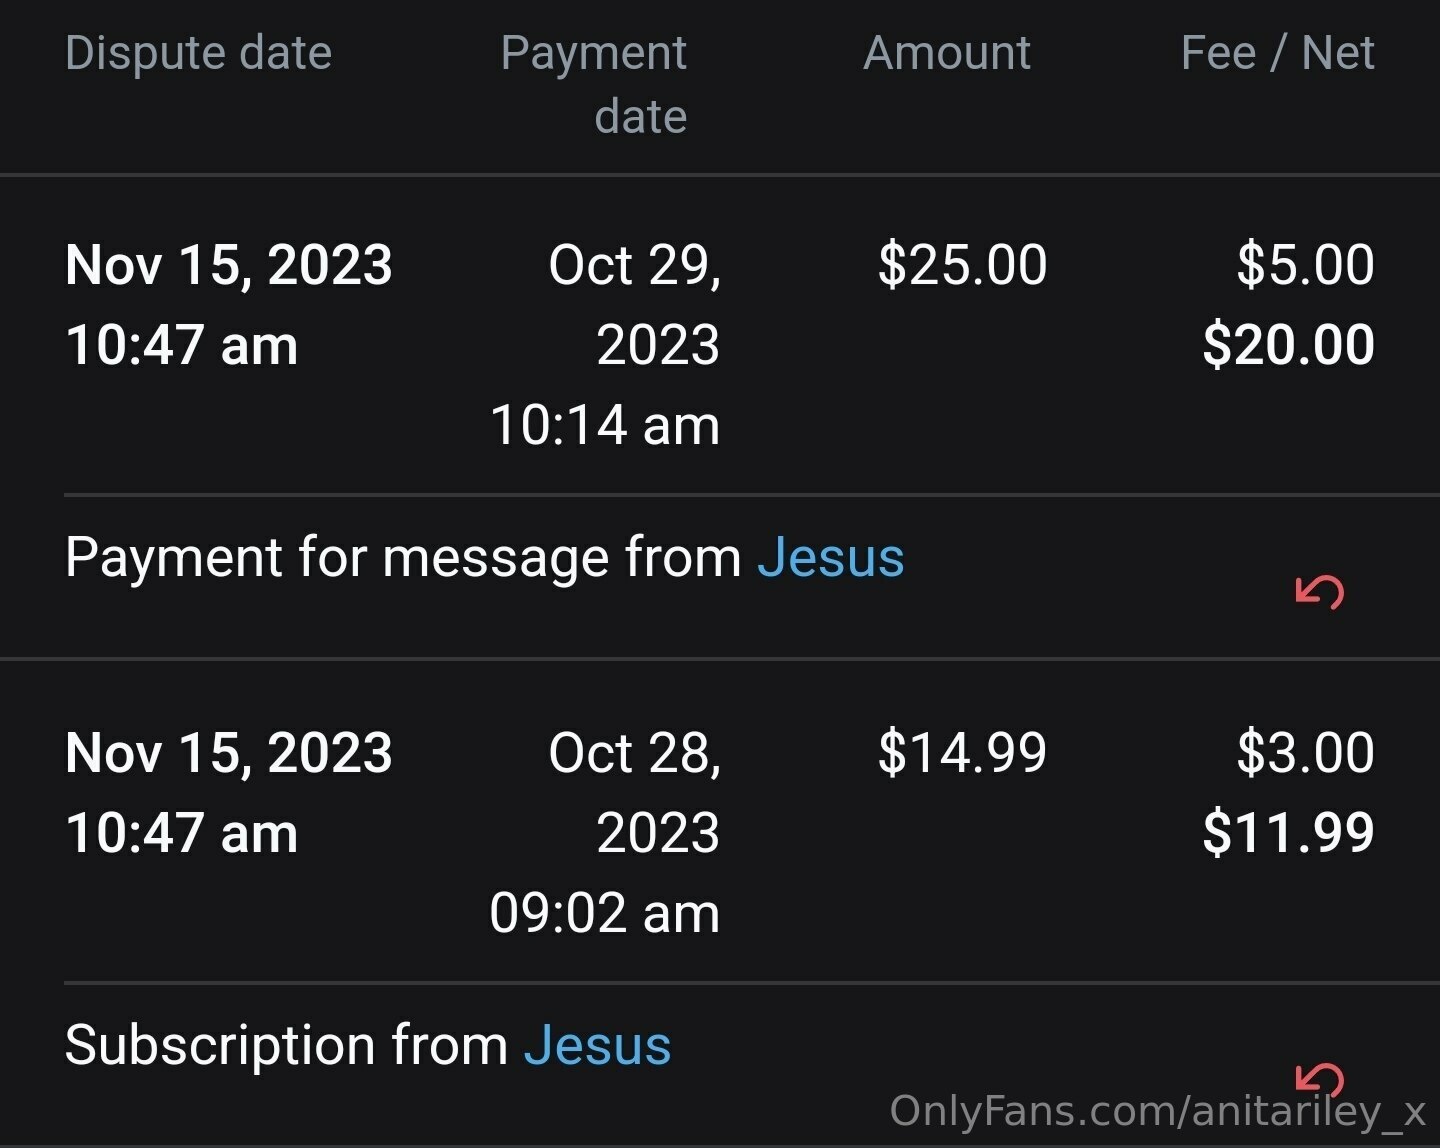1440x1148 pixels.
Task: Click the $5.00 fee value
Action: coord(1305,265)
